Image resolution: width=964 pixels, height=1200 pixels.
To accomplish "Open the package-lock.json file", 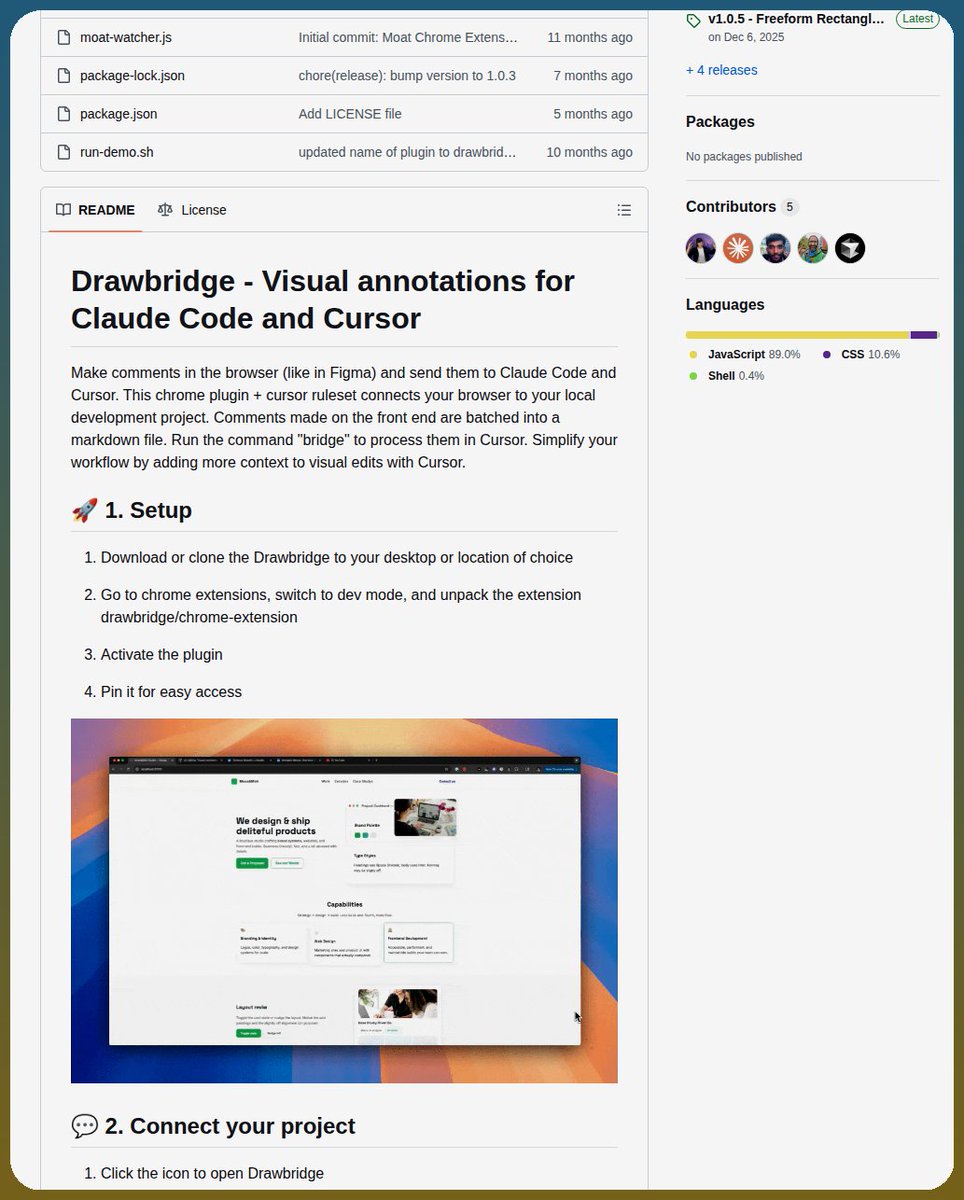I will 132,75.
